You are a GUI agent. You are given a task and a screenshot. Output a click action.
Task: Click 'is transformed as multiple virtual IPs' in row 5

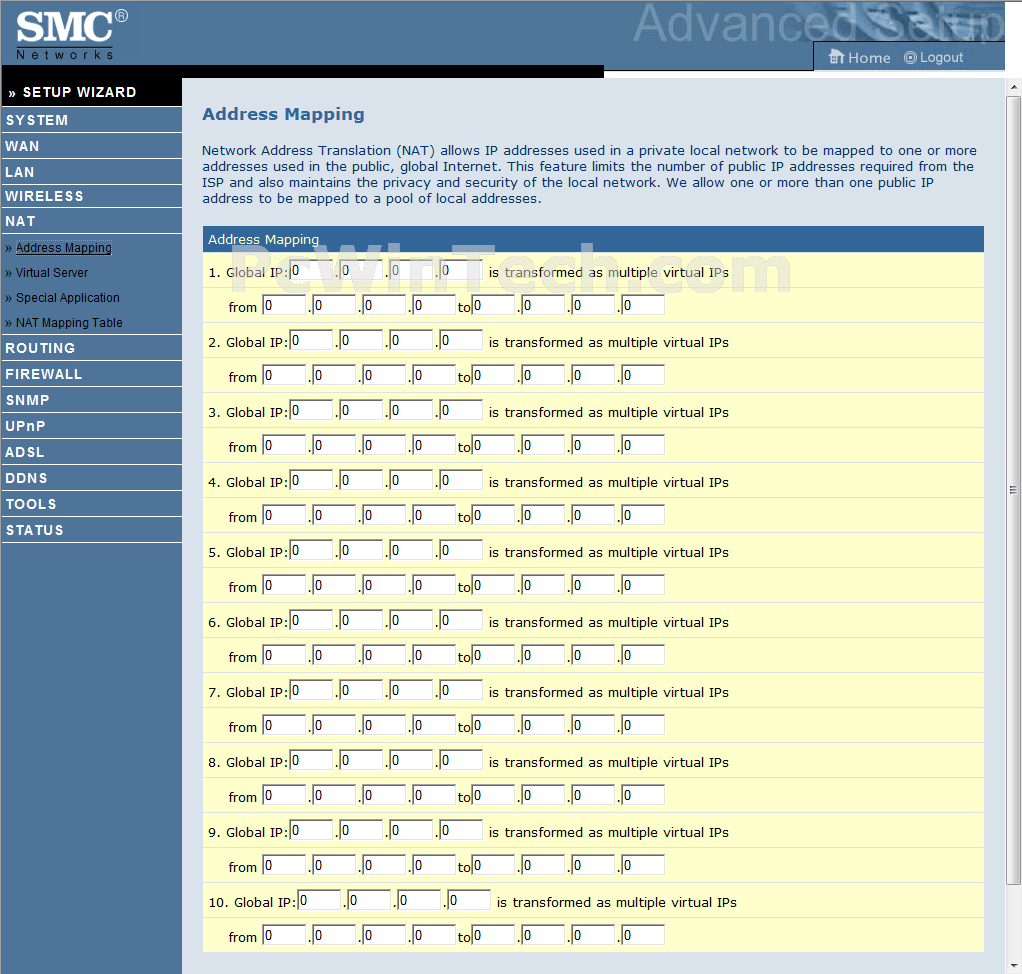609,552
